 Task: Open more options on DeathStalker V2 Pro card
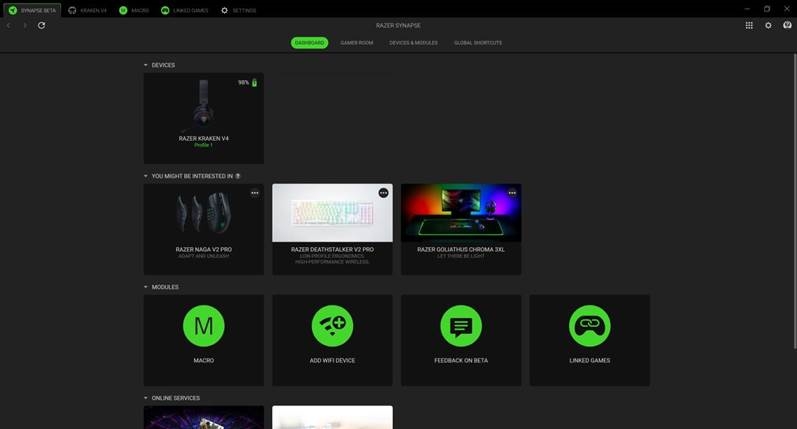click(383, 193)
